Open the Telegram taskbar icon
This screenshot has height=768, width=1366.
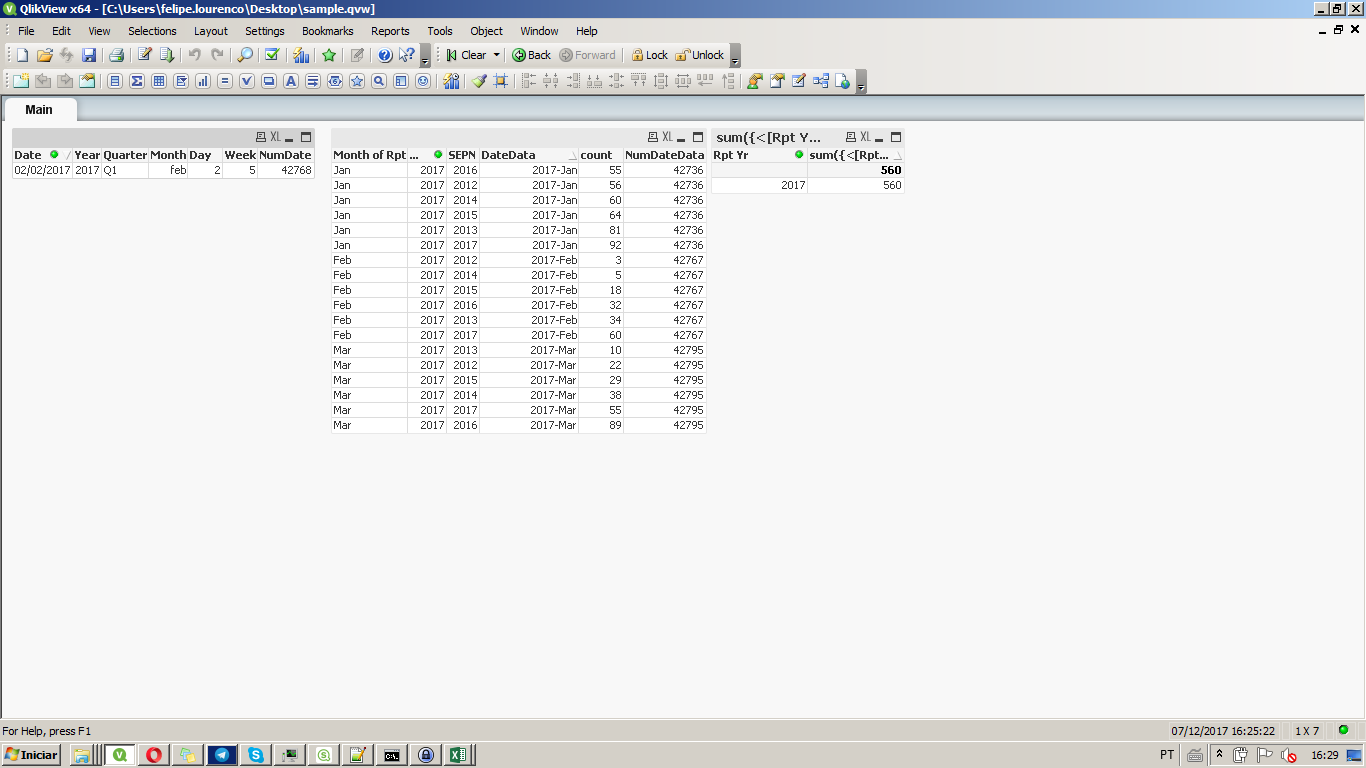[x=222, y=755]
